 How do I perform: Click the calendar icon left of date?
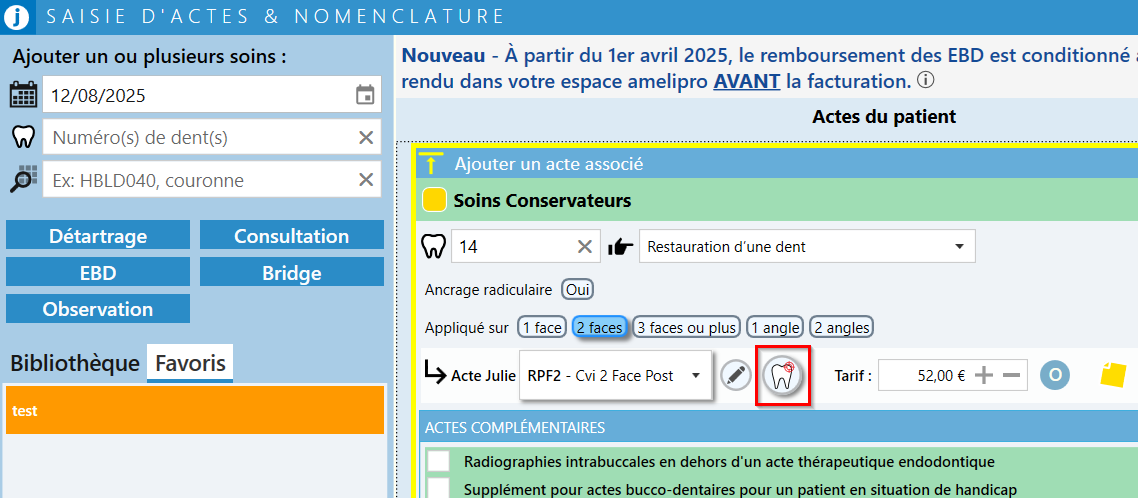[24, 95]
